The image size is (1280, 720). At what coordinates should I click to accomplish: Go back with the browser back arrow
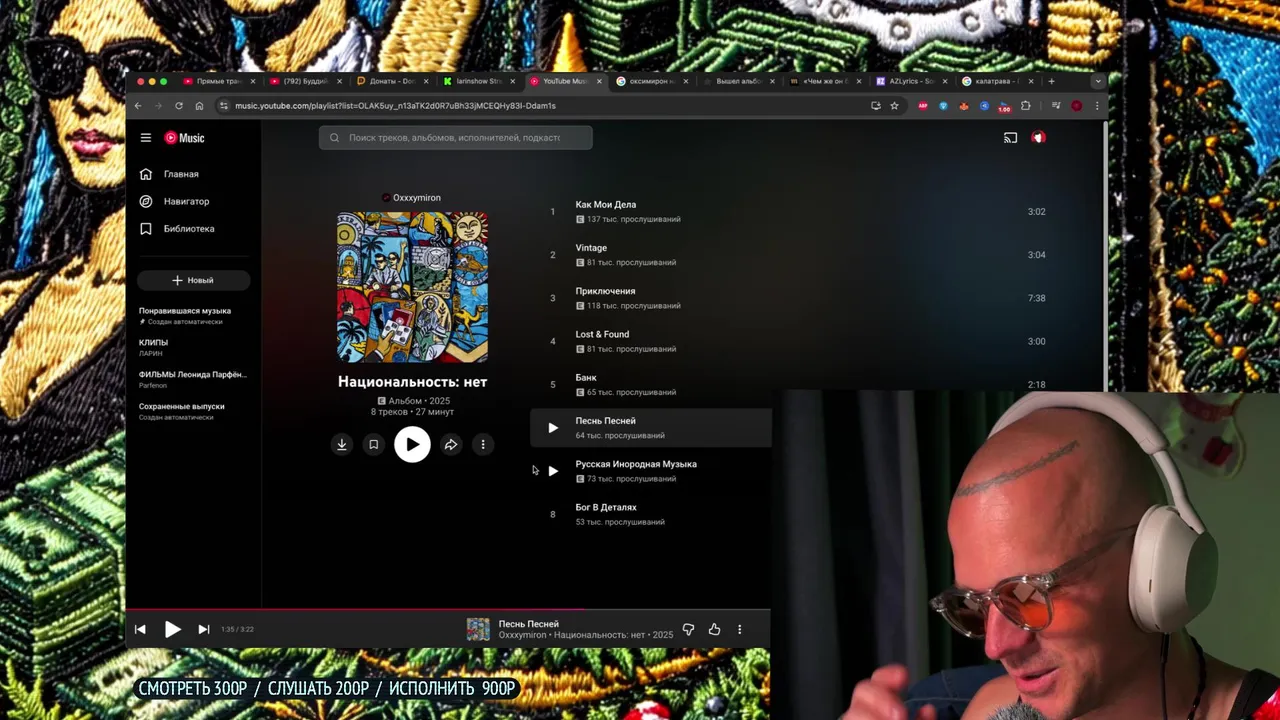pyautogui.click(x=138, y=106)
